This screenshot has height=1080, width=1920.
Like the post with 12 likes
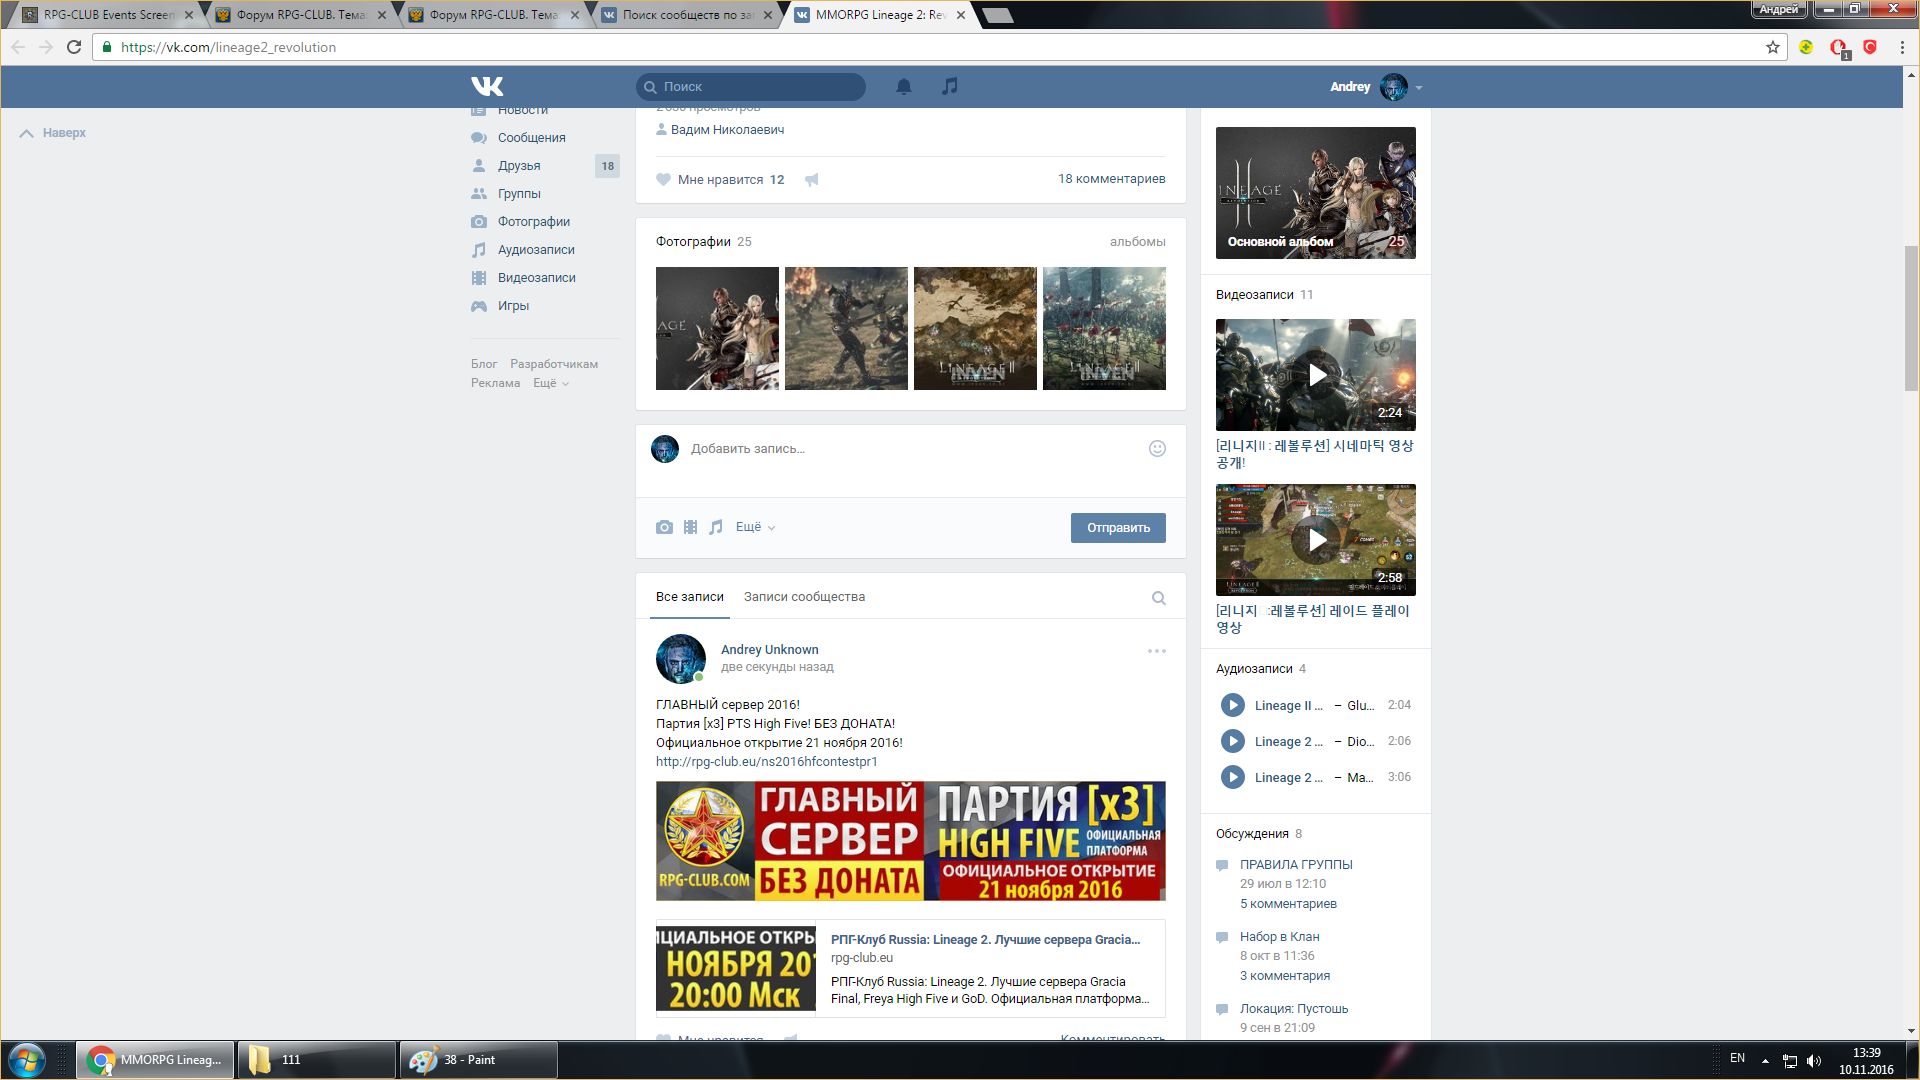pos(664,180)
